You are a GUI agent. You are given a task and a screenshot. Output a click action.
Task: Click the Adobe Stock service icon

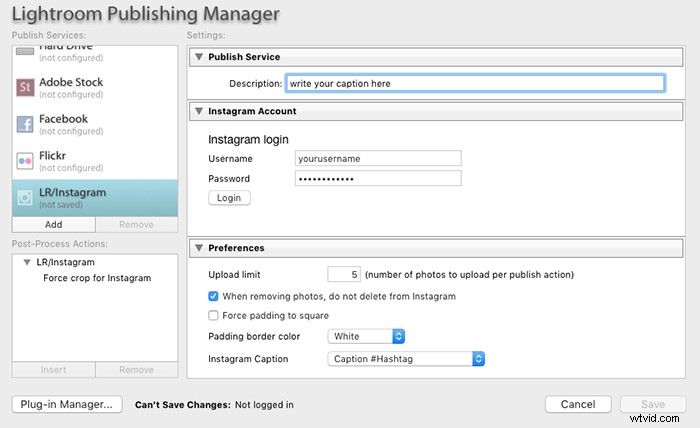[x=25, y=89]
